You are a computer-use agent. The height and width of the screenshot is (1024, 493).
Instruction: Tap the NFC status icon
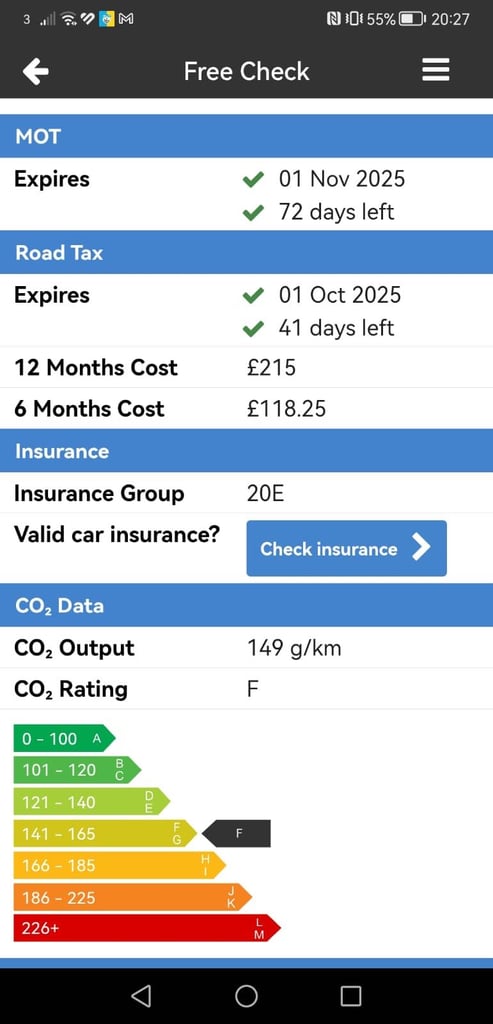click(334, 19)
